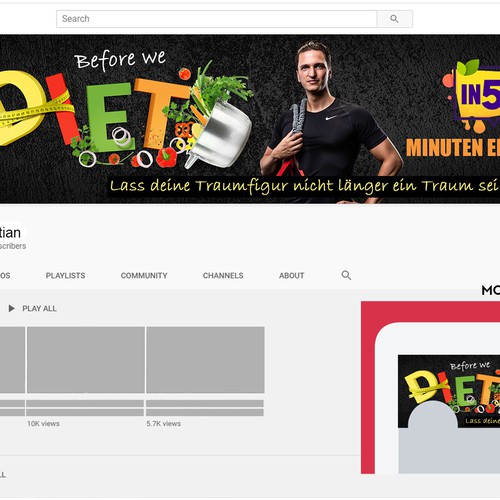Click the banner slogan "Lass deine Traumfigur" text
Screen dimensions: 500x500
pos(199,186)
